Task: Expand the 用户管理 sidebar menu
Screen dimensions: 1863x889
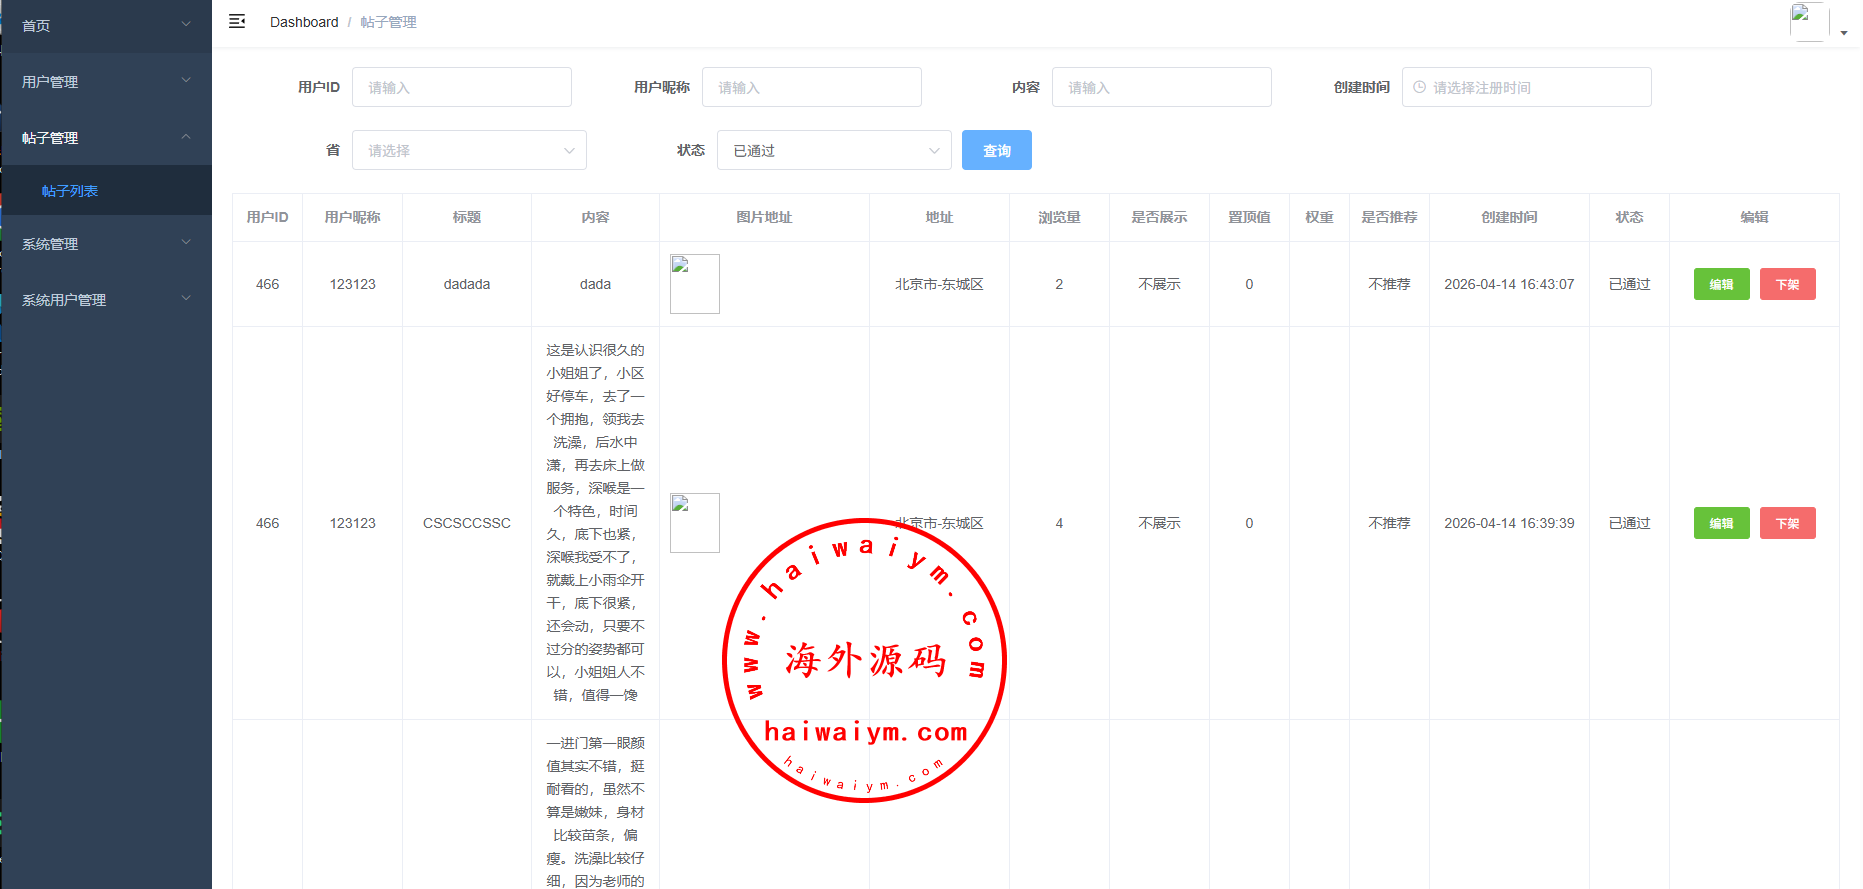Action: coord(105,82)
